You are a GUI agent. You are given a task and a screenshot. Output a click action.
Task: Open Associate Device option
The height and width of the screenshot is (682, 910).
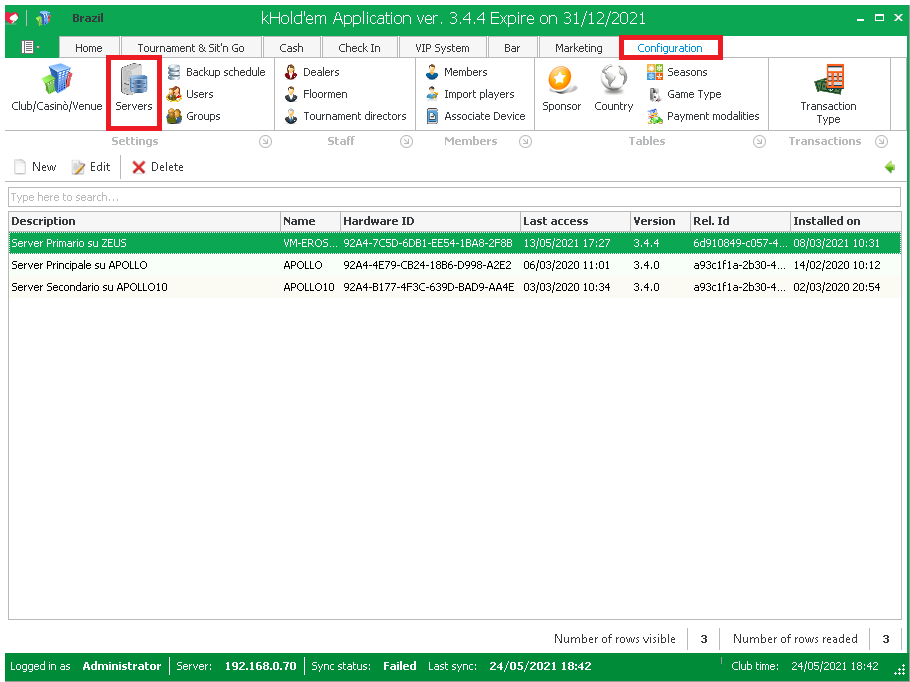475,116
